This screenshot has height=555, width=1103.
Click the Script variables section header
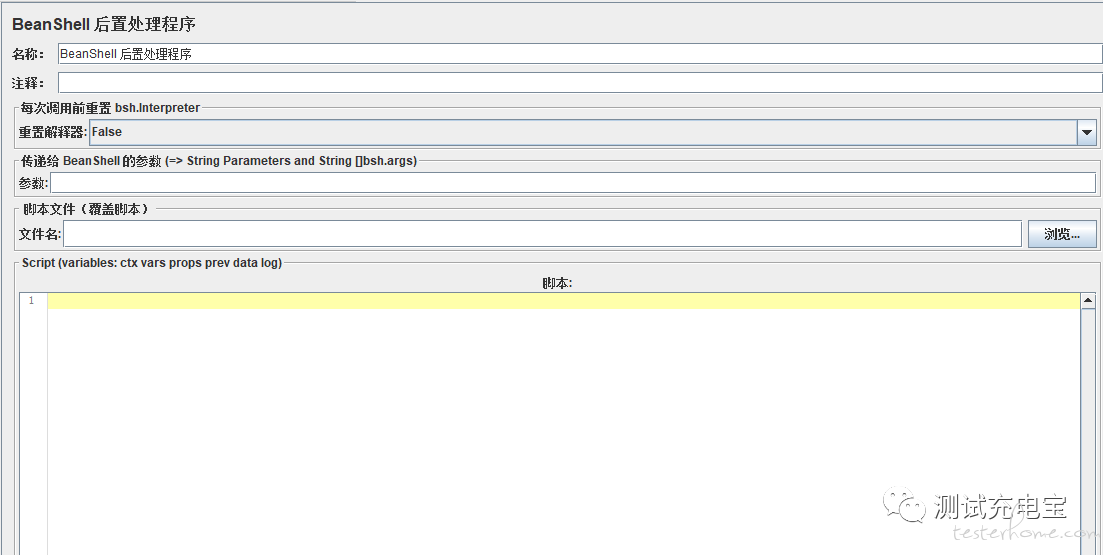152,263
